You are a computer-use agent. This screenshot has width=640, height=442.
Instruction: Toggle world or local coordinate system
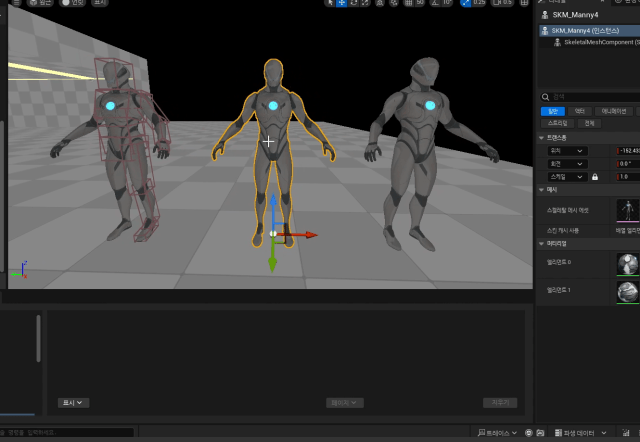[x=380, y=2]
